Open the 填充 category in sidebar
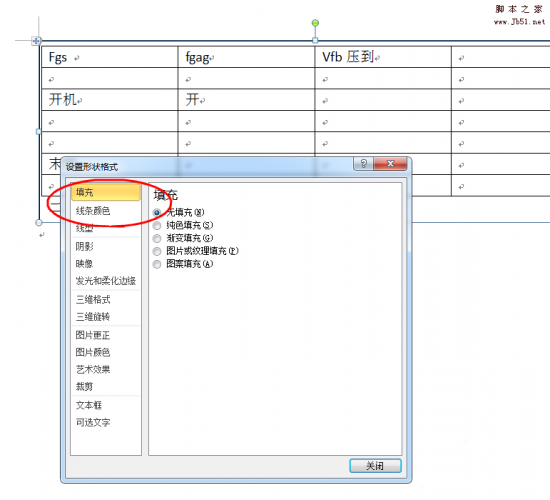Image resolution: width=550 pixels, height=500 pixels. pyautogui.click(x=106, y=192)
